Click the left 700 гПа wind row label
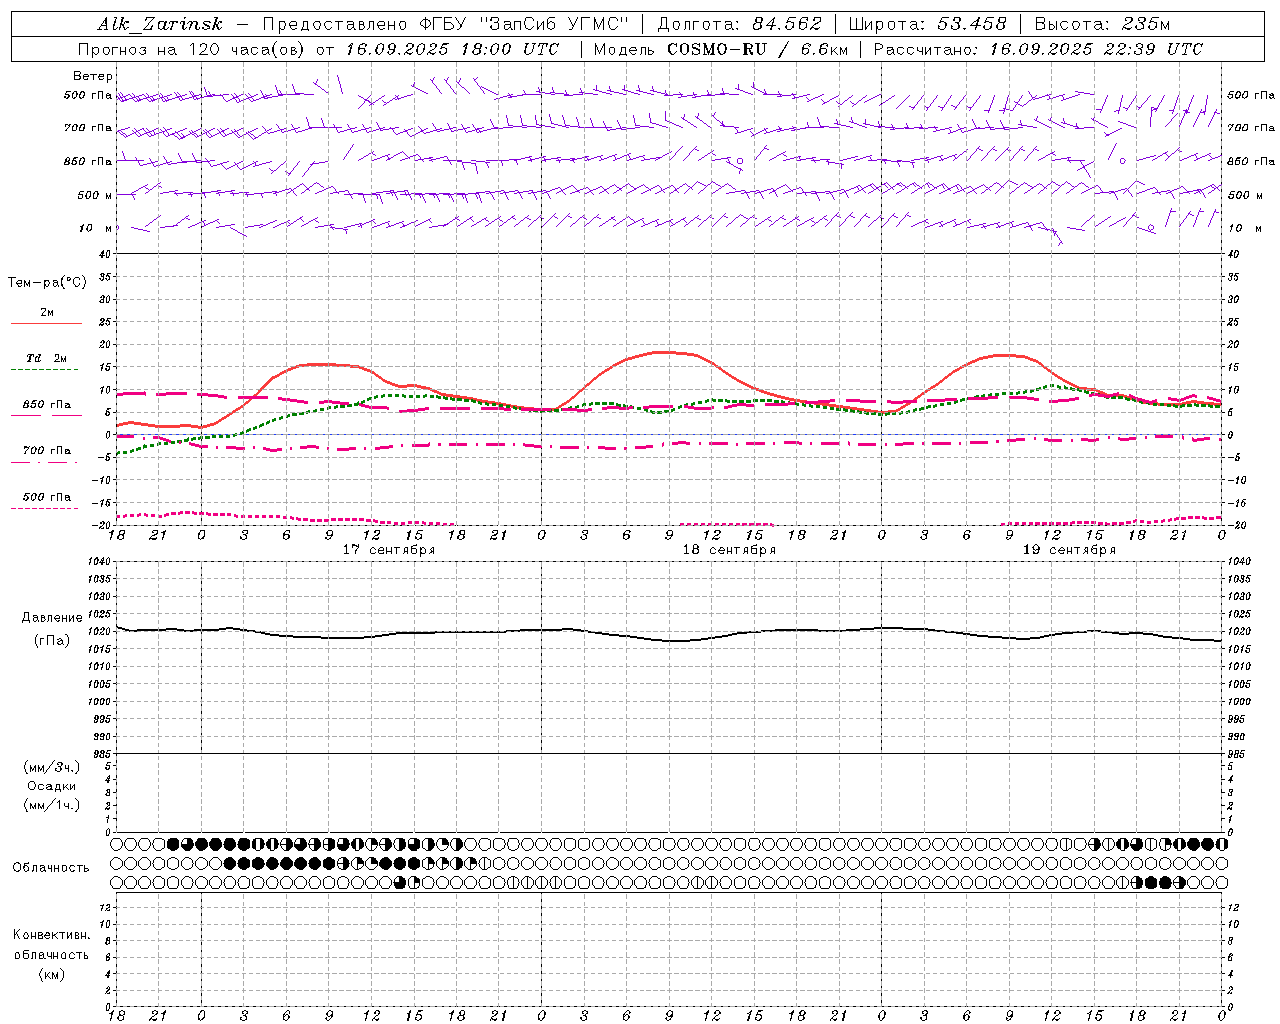Screen dimensions: 1280x1024 89,128
